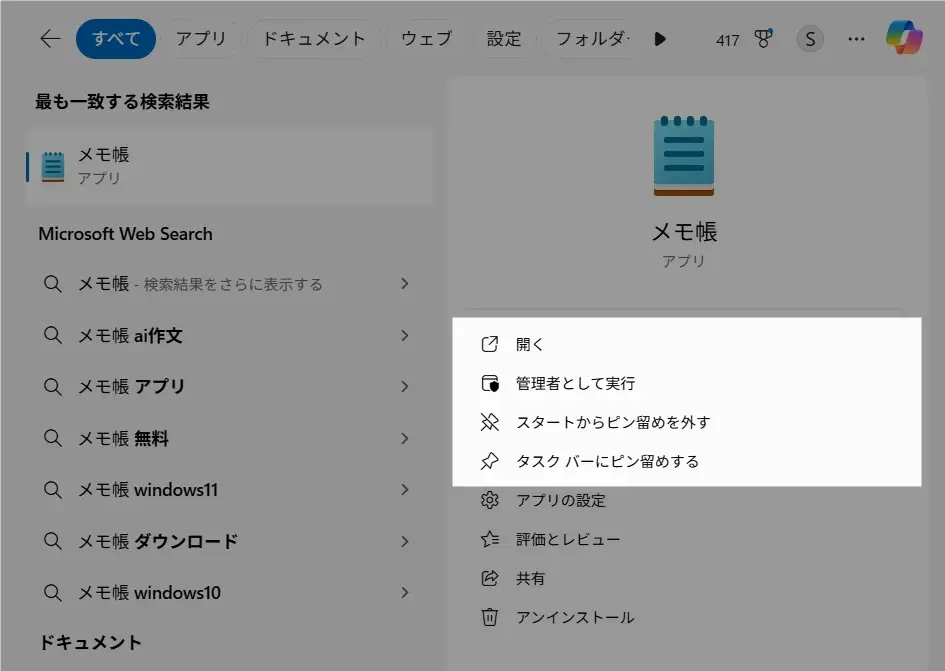
Task: Go back with the left arrow
Action: (50, 39)
